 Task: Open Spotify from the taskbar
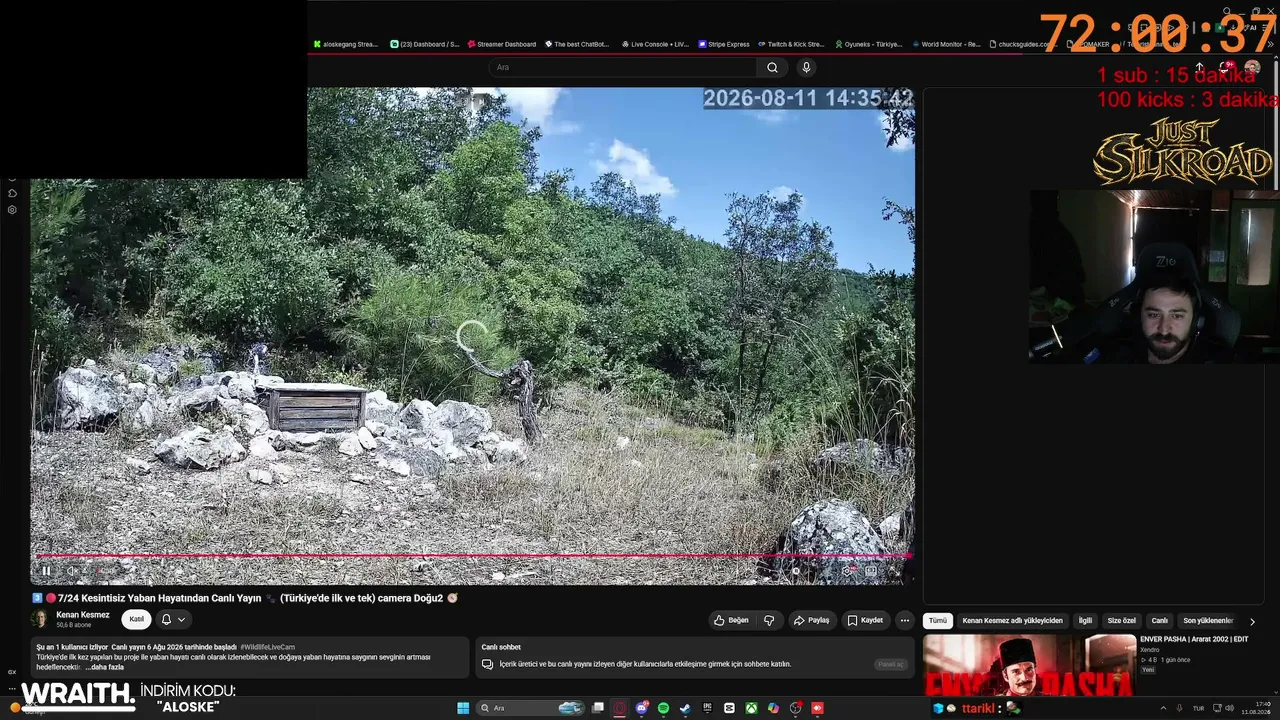tap(664, 708)
